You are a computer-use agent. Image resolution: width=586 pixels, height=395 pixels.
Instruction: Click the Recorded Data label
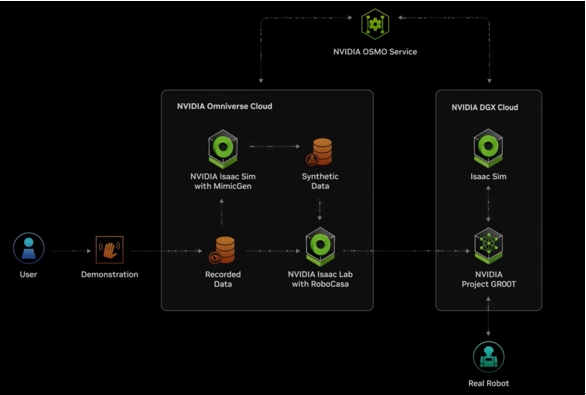223,279
